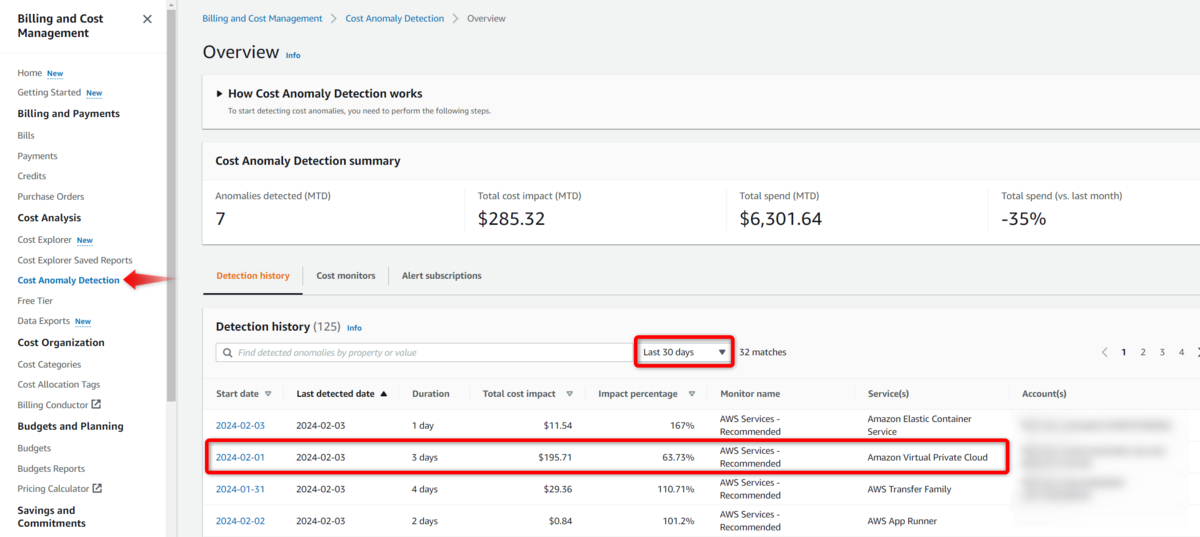Click the $6,301.64 total spend value

click(x=780, y=218)
